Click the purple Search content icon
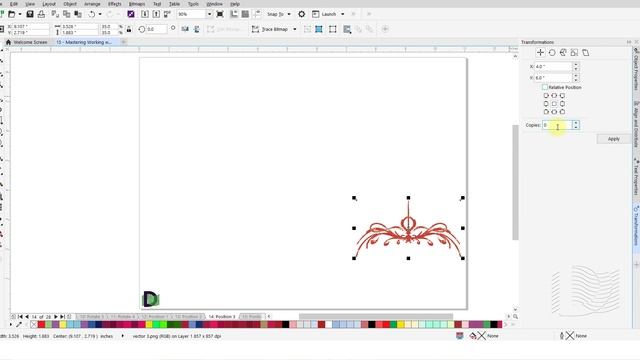The image size is (640, 360). click(131, 14)
